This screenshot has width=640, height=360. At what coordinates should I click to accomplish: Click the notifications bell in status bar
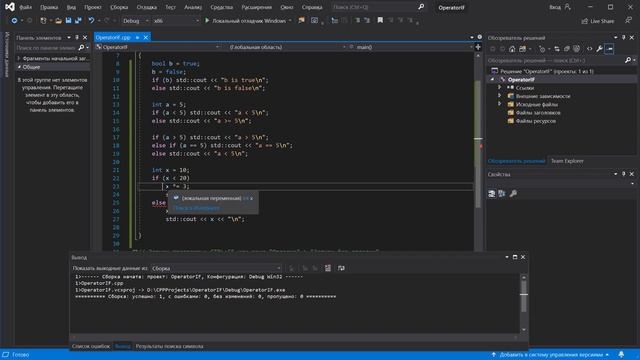(x=621, y=355)
